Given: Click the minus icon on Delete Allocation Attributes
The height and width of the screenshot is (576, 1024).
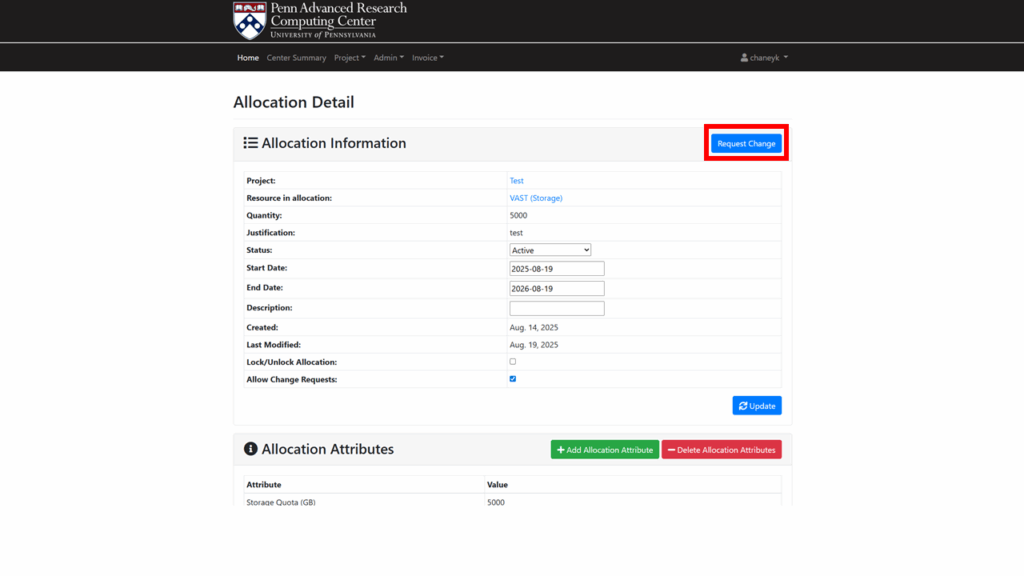Looking at the screenshot, I should [671, 450].
